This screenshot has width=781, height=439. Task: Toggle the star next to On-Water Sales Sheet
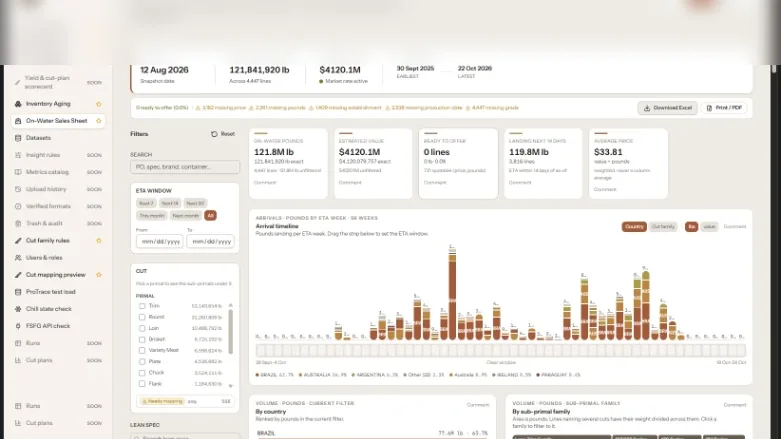point(99,121)
